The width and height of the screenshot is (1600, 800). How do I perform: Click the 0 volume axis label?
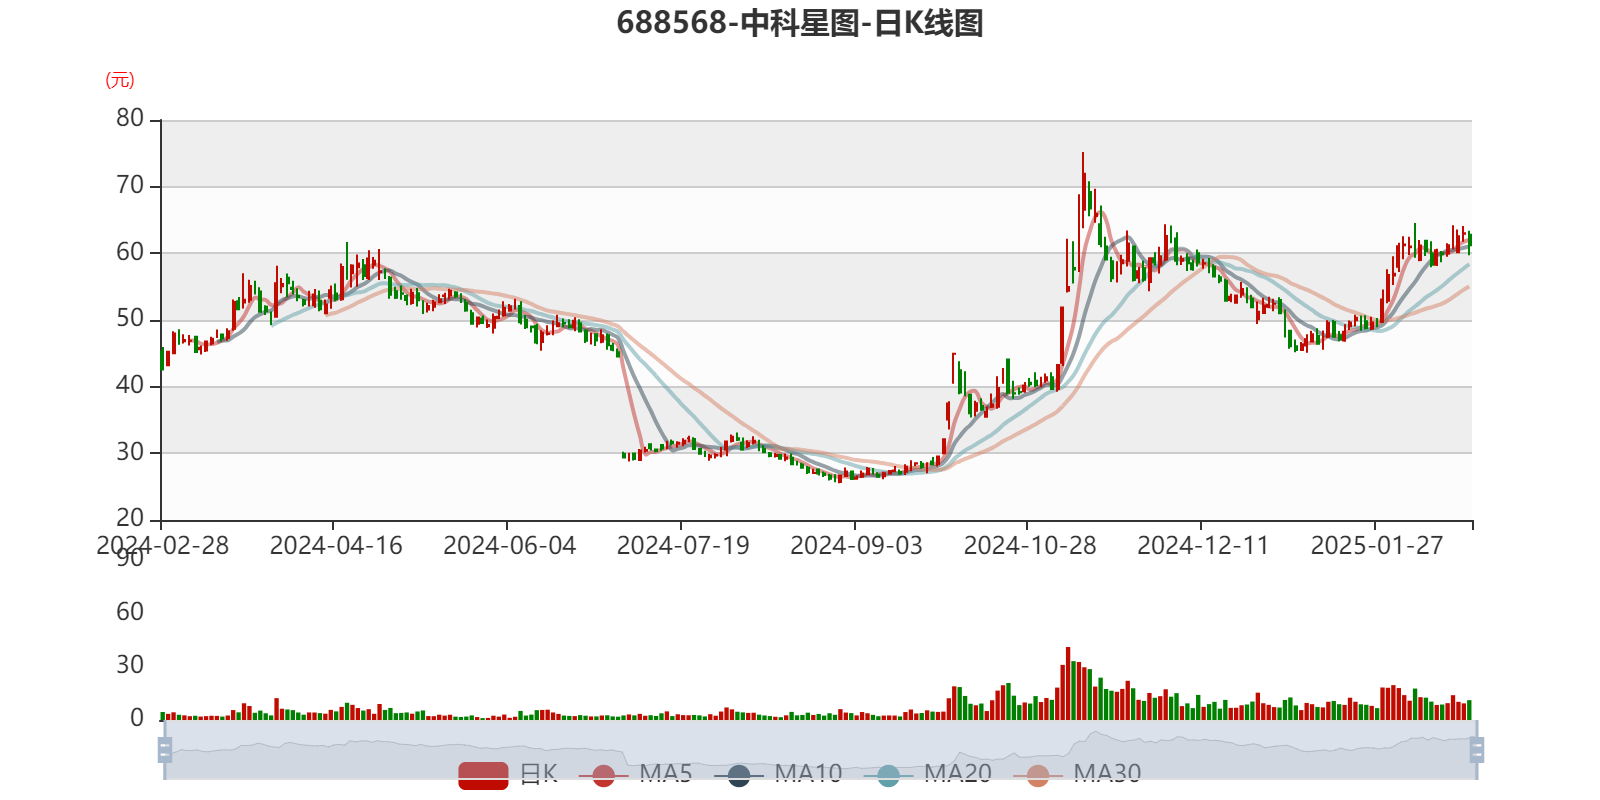click(x=137, y=717)
